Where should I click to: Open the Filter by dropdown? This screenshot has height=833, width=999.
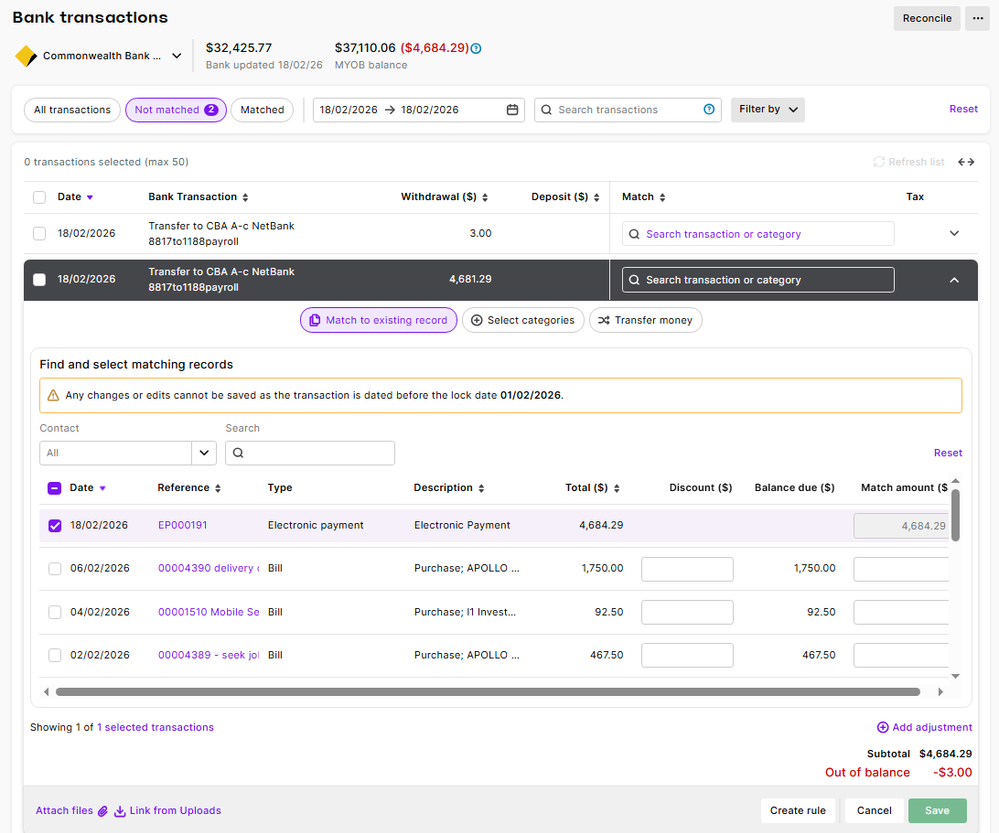(x=767, y=110)
